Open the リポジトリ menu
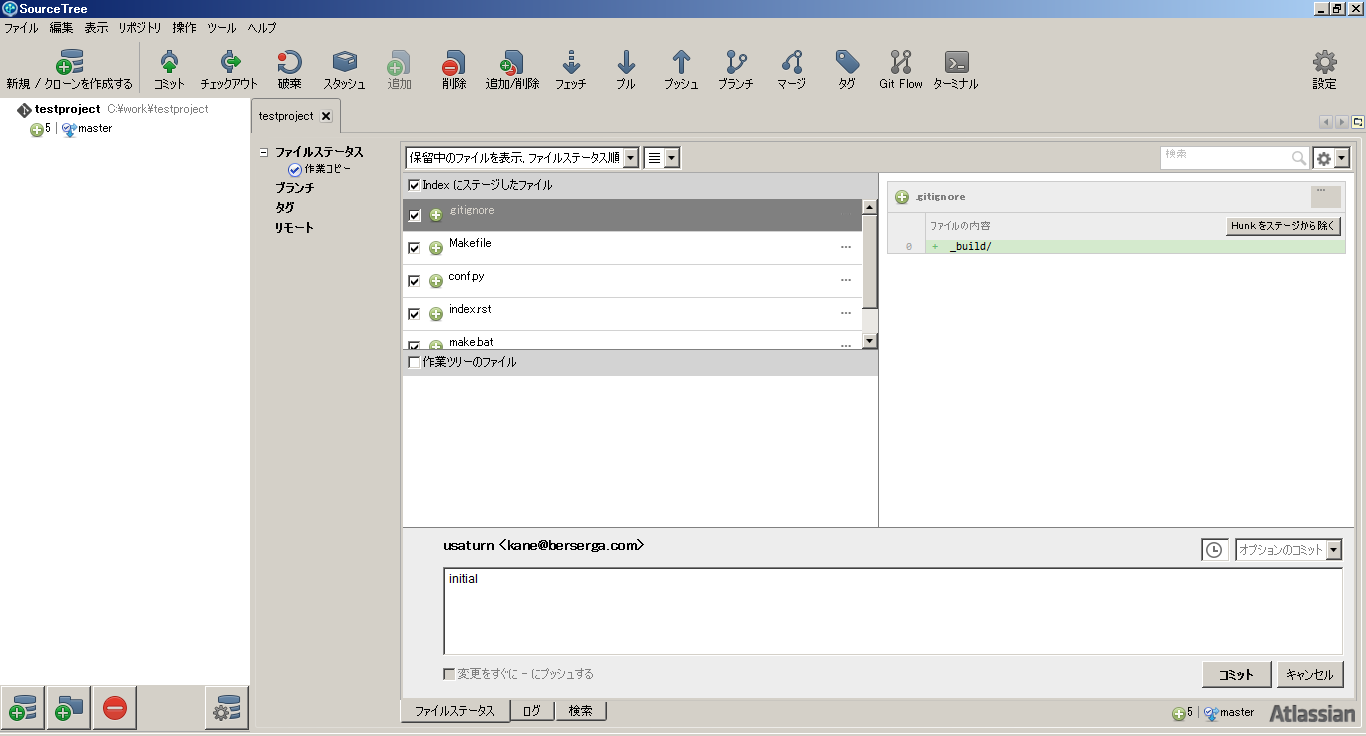The width and height of the screenshot is (1366, 736). coord(139,28)
